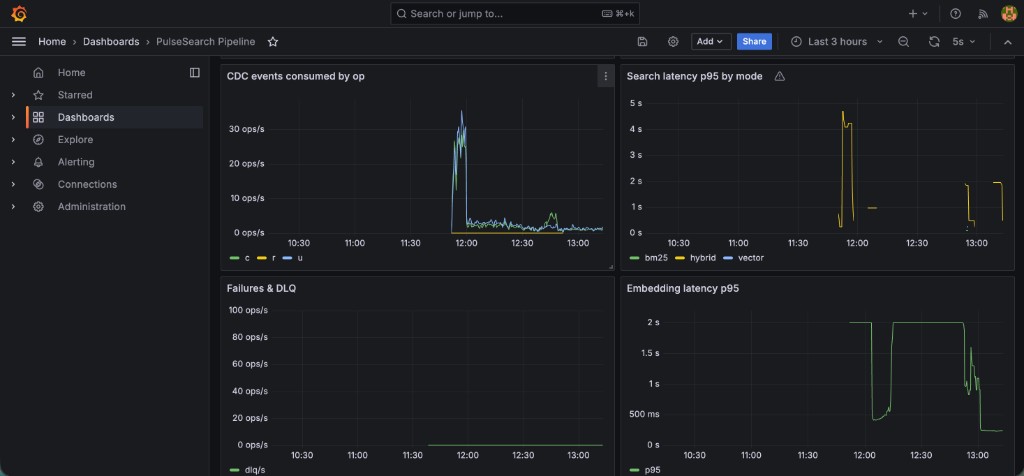Click Dashboards breadcrumb link
This screenshot has height=476, width=1024.
pyautogui.click(x=111, y=42)
